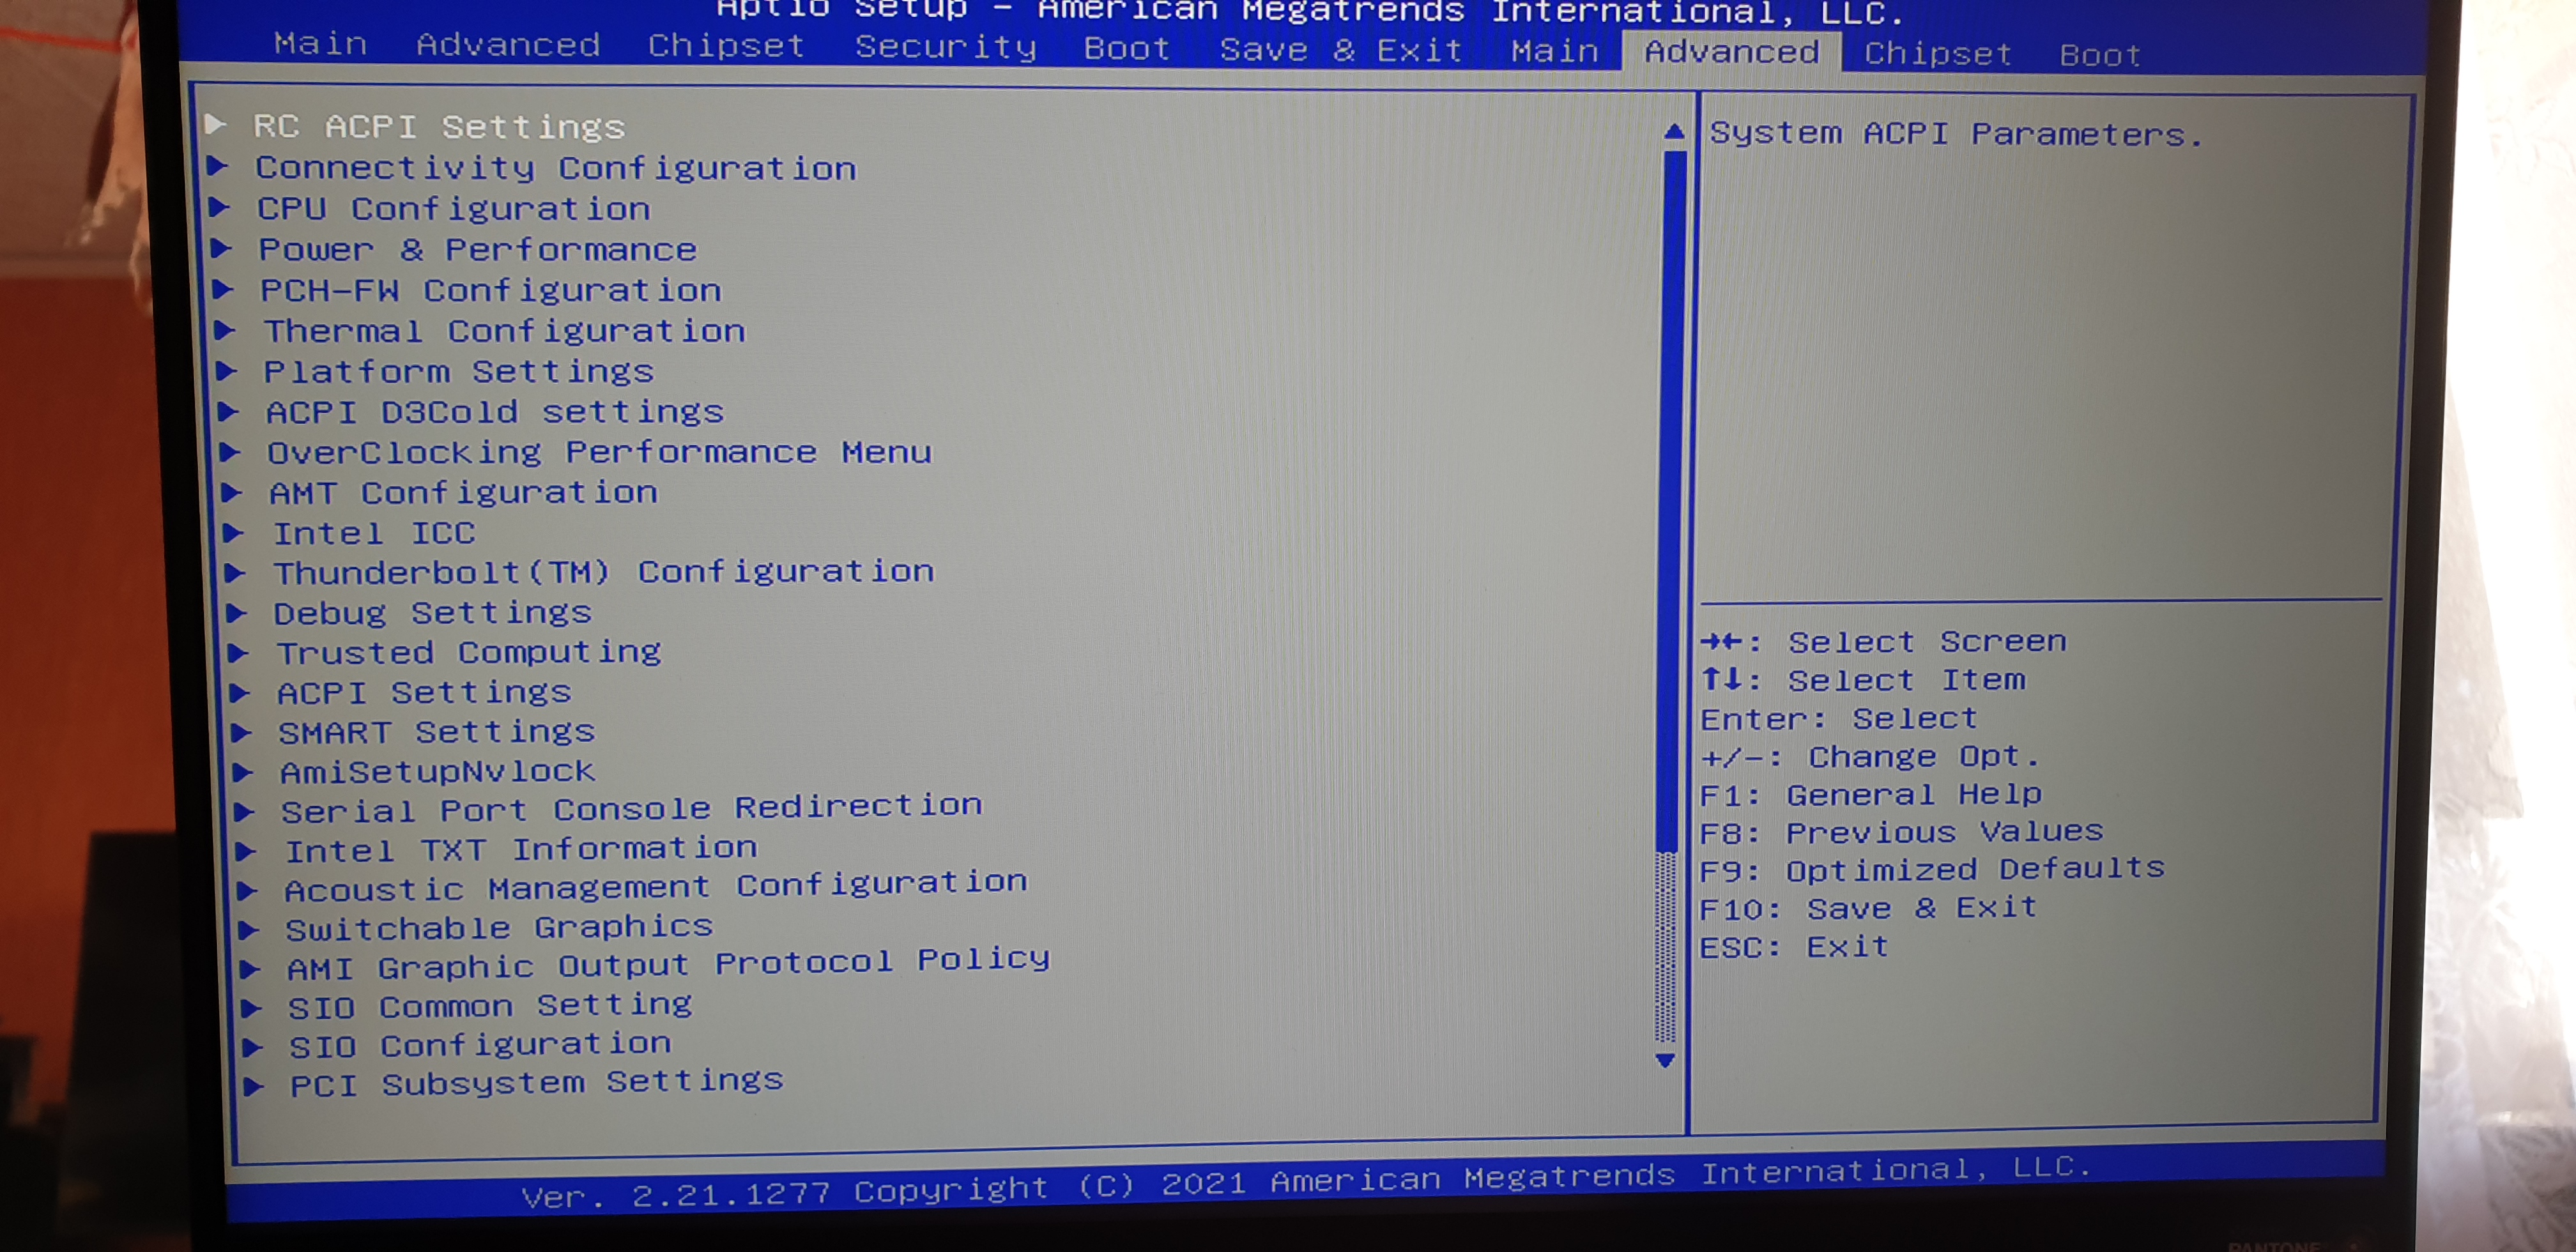Select the highlighted Advanced tab

(x=1731, y=52)
